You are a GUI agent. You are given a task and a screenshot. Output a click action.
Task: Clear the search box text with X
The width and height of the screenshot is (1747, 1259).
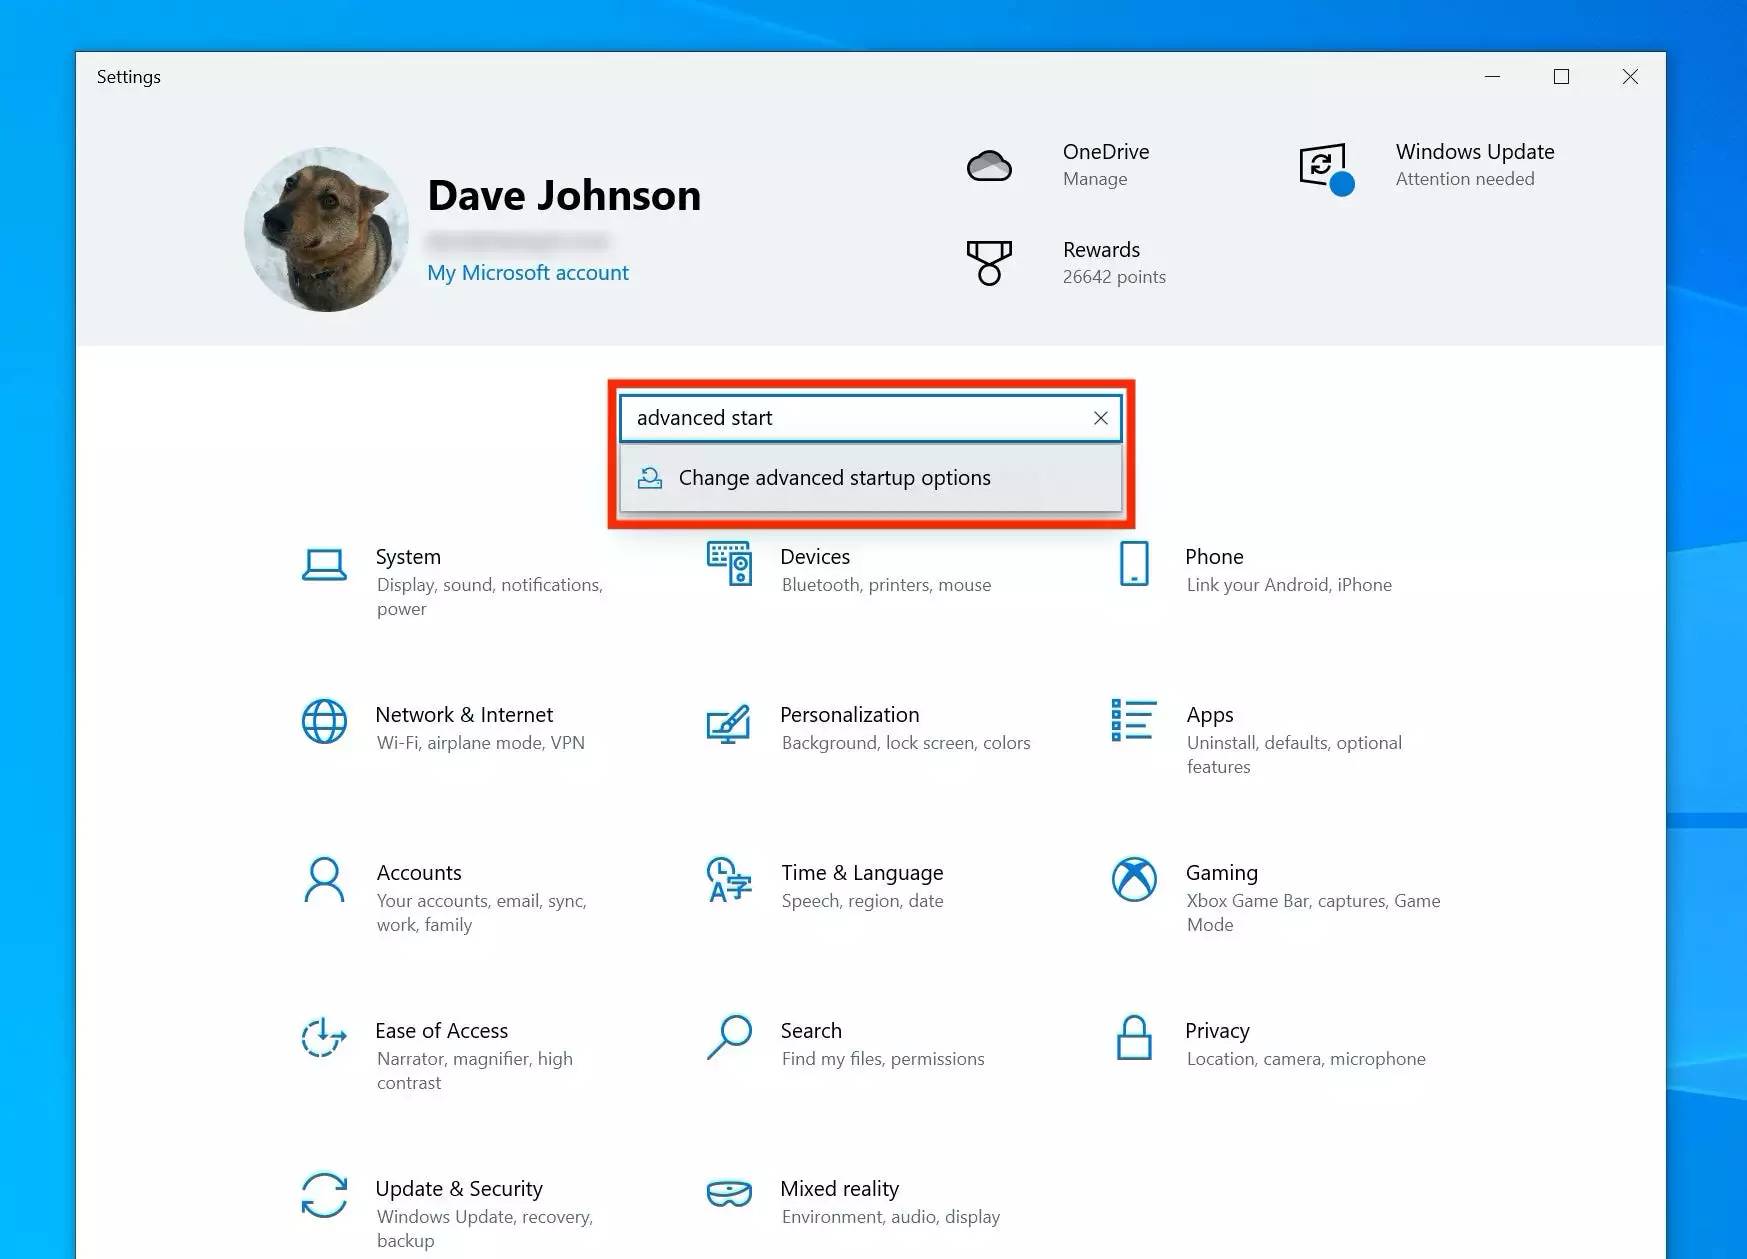point(1100,418)
